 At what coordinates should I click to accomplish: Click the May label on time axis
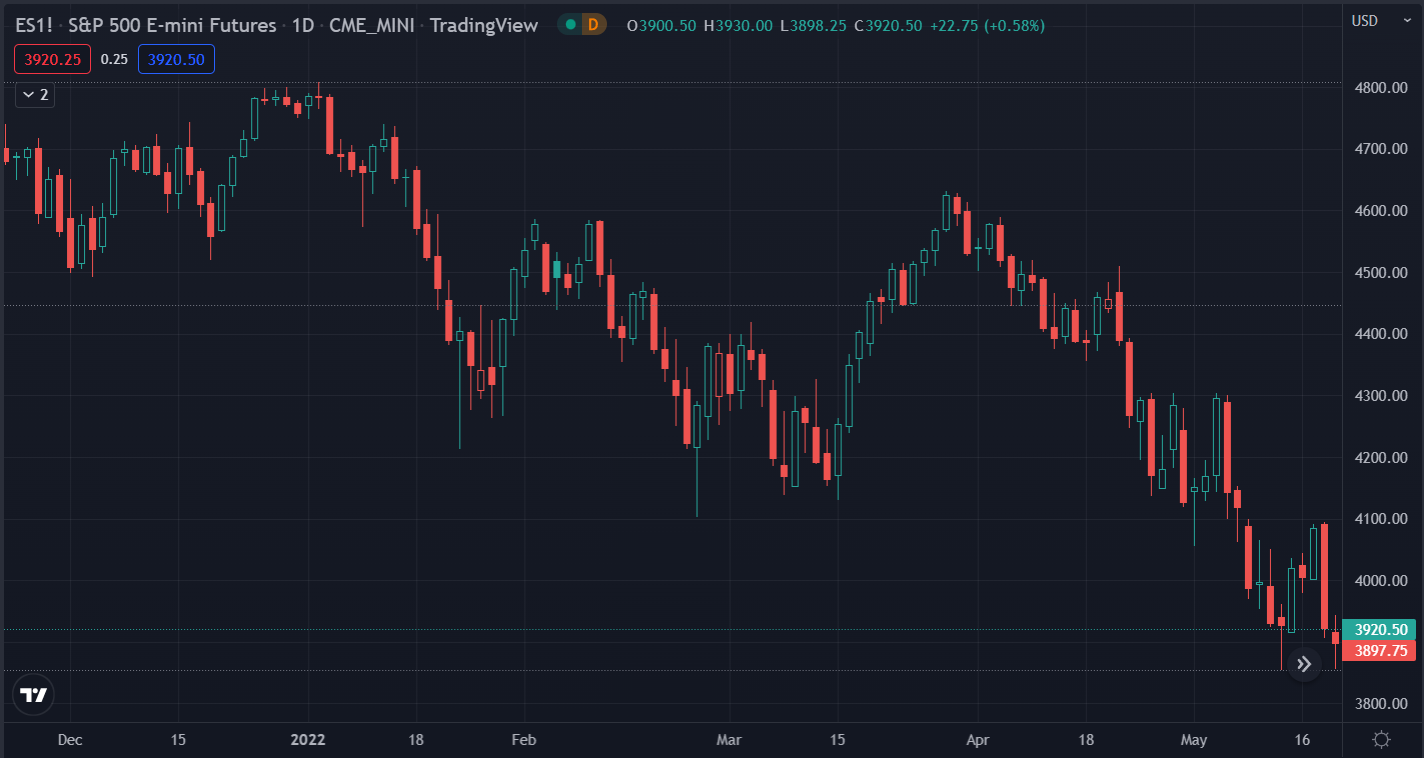(1194, 740)
